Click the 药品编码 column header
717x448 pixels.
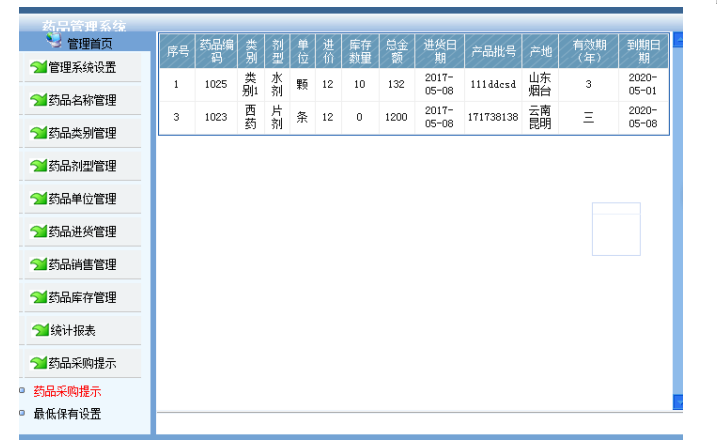(x=216, y=51)
